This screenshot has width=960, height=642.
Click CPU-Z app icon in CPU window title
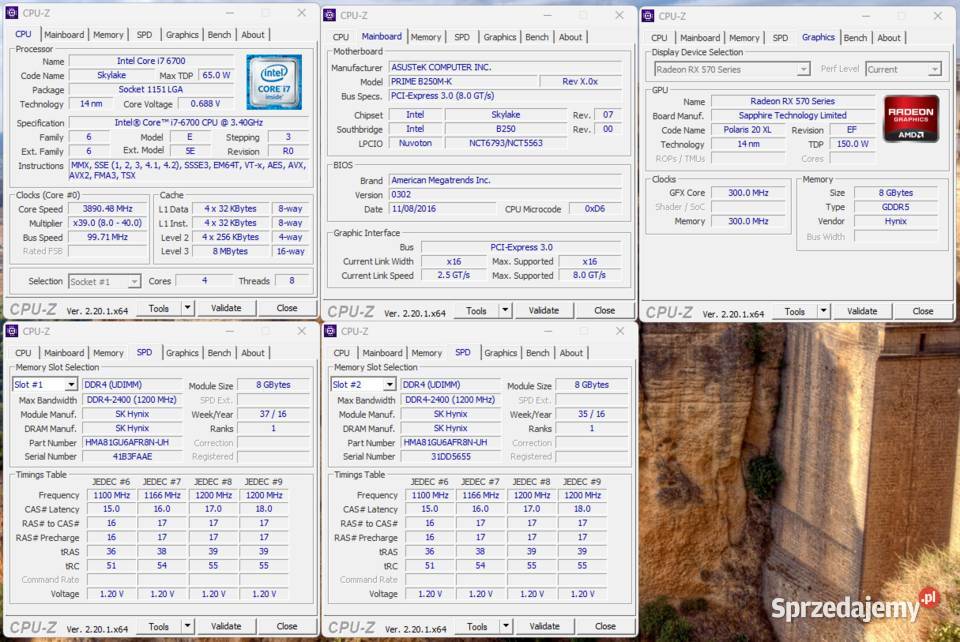click(x=12, y=13)
